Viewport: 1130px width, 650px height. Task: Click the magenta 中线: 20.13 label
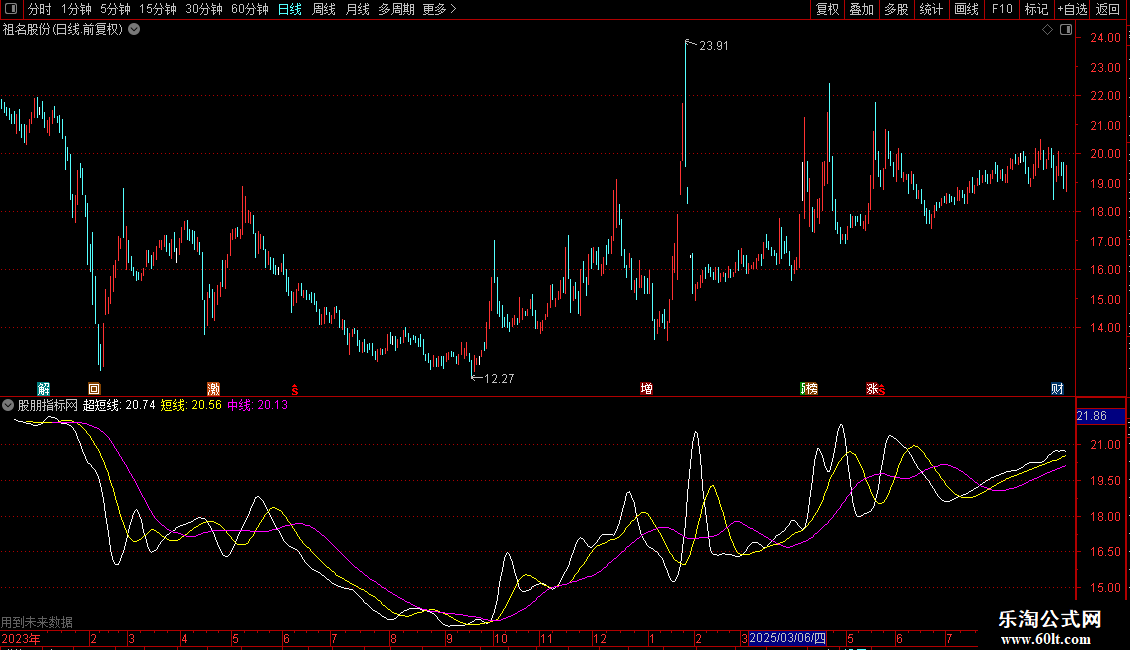(x=257, y=405)
